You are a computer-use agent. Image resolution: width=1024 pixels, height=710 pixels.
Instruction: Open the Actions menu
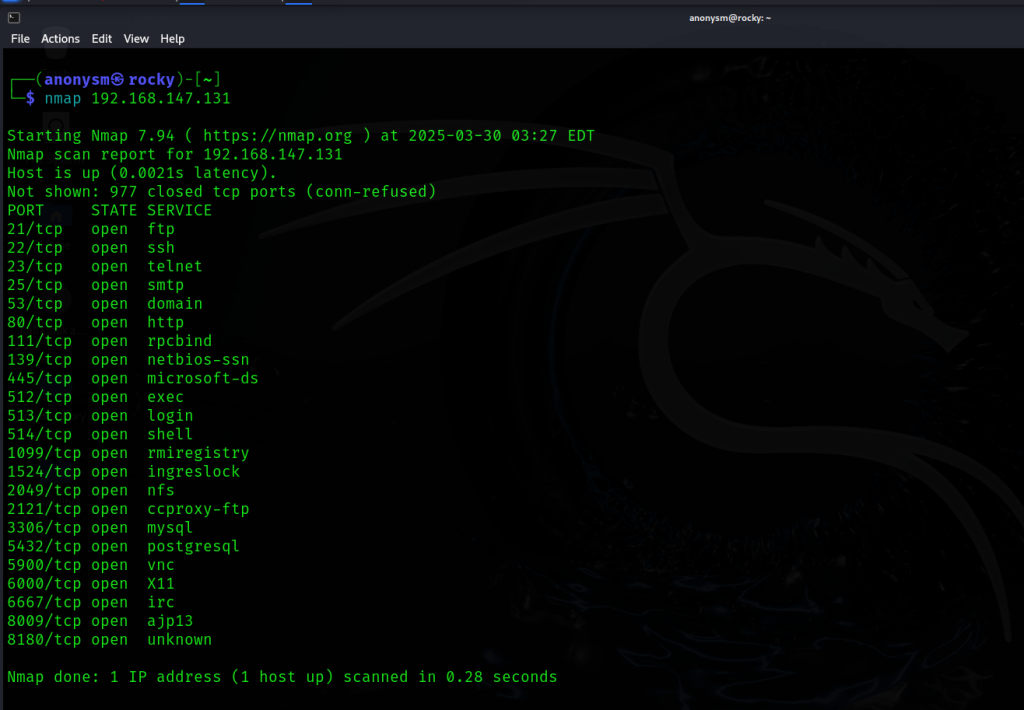(60, 39)
